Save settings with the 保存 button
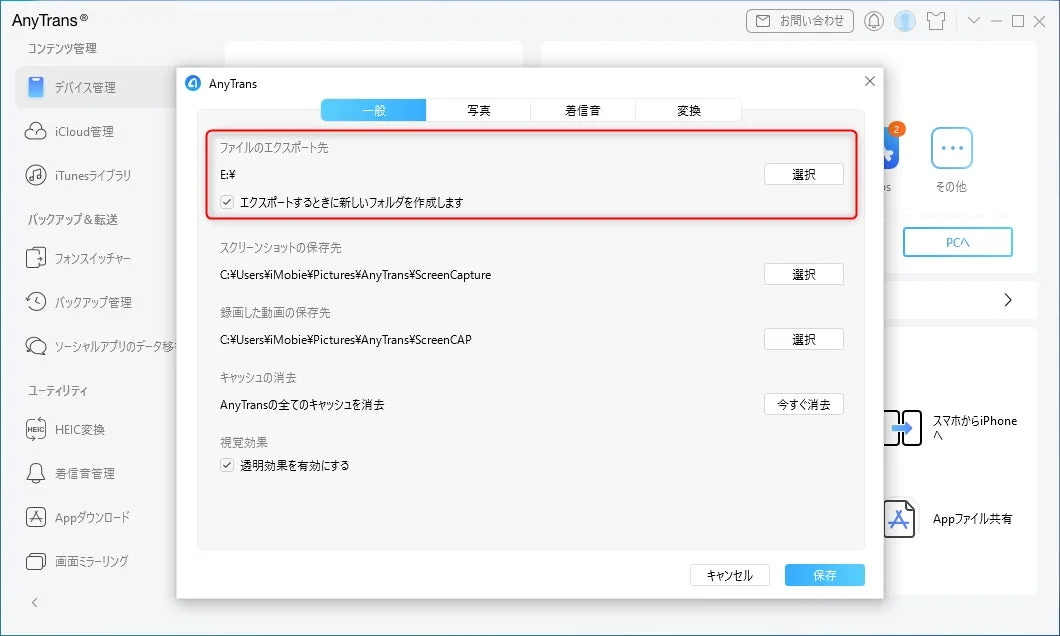This screenshot has height=636, width=1060. [825, 575]
